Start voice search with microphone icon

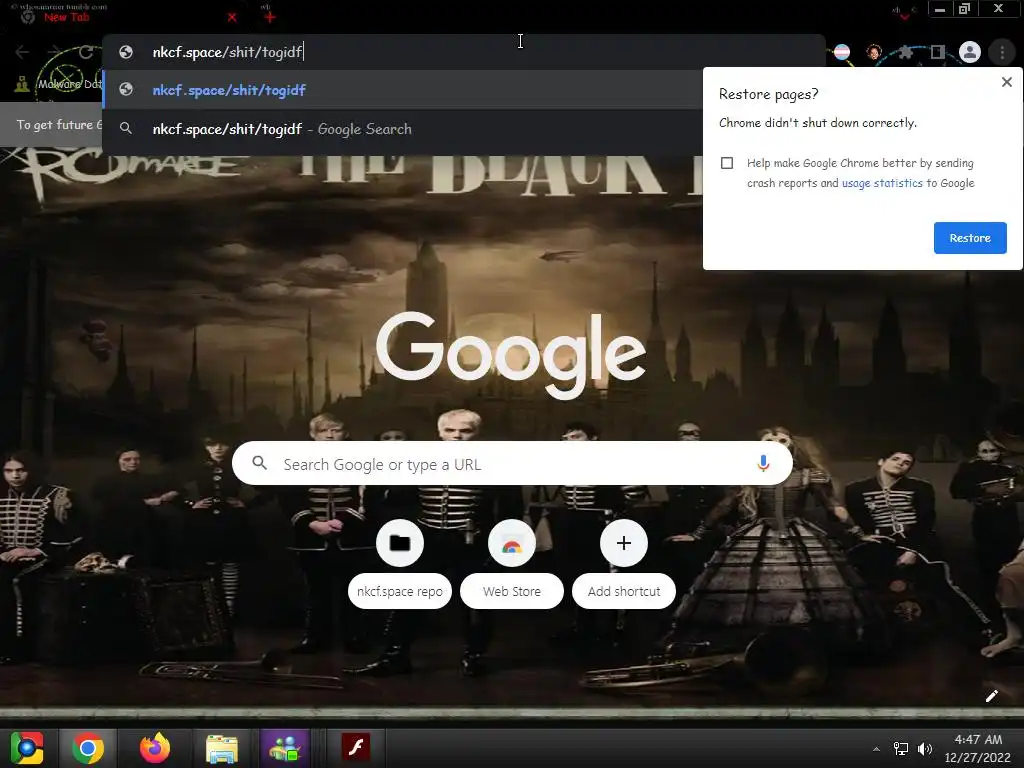(763, 463)
